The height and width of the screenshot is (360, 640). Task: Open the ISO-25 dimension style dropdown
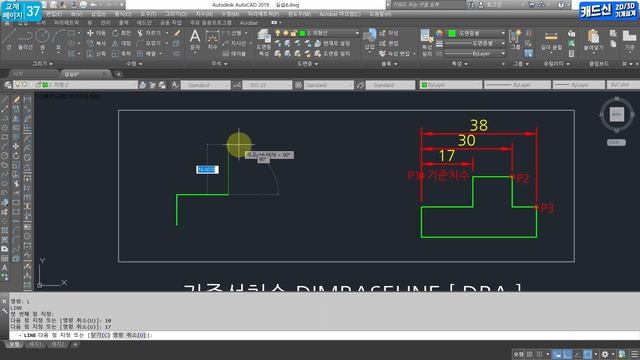point(267,85)
